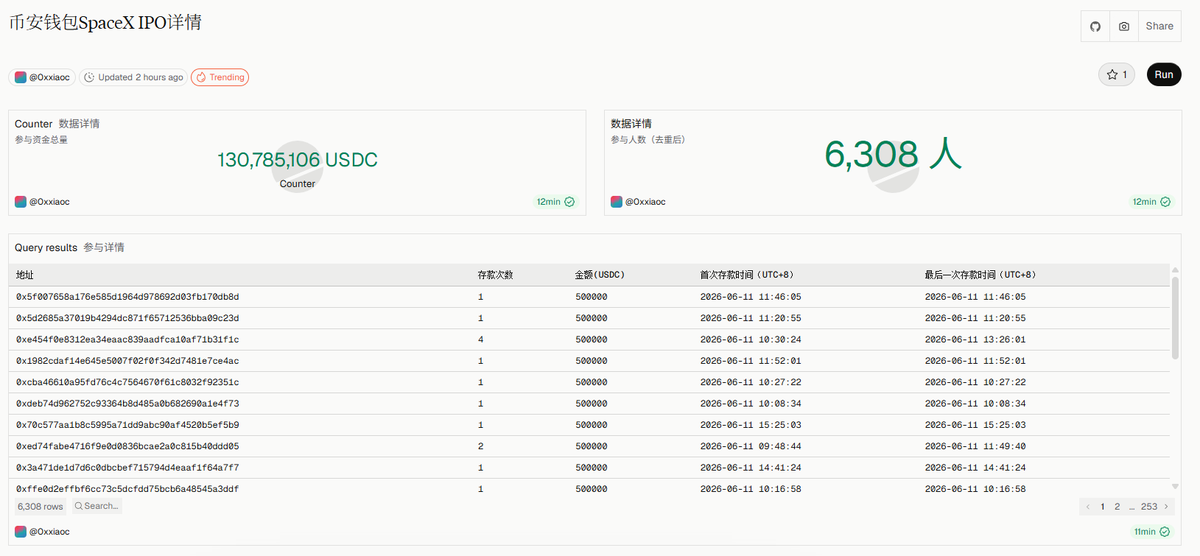1200x556 pixels.
Task: Click the Trending flame badge
Action: tap(220, 77)
